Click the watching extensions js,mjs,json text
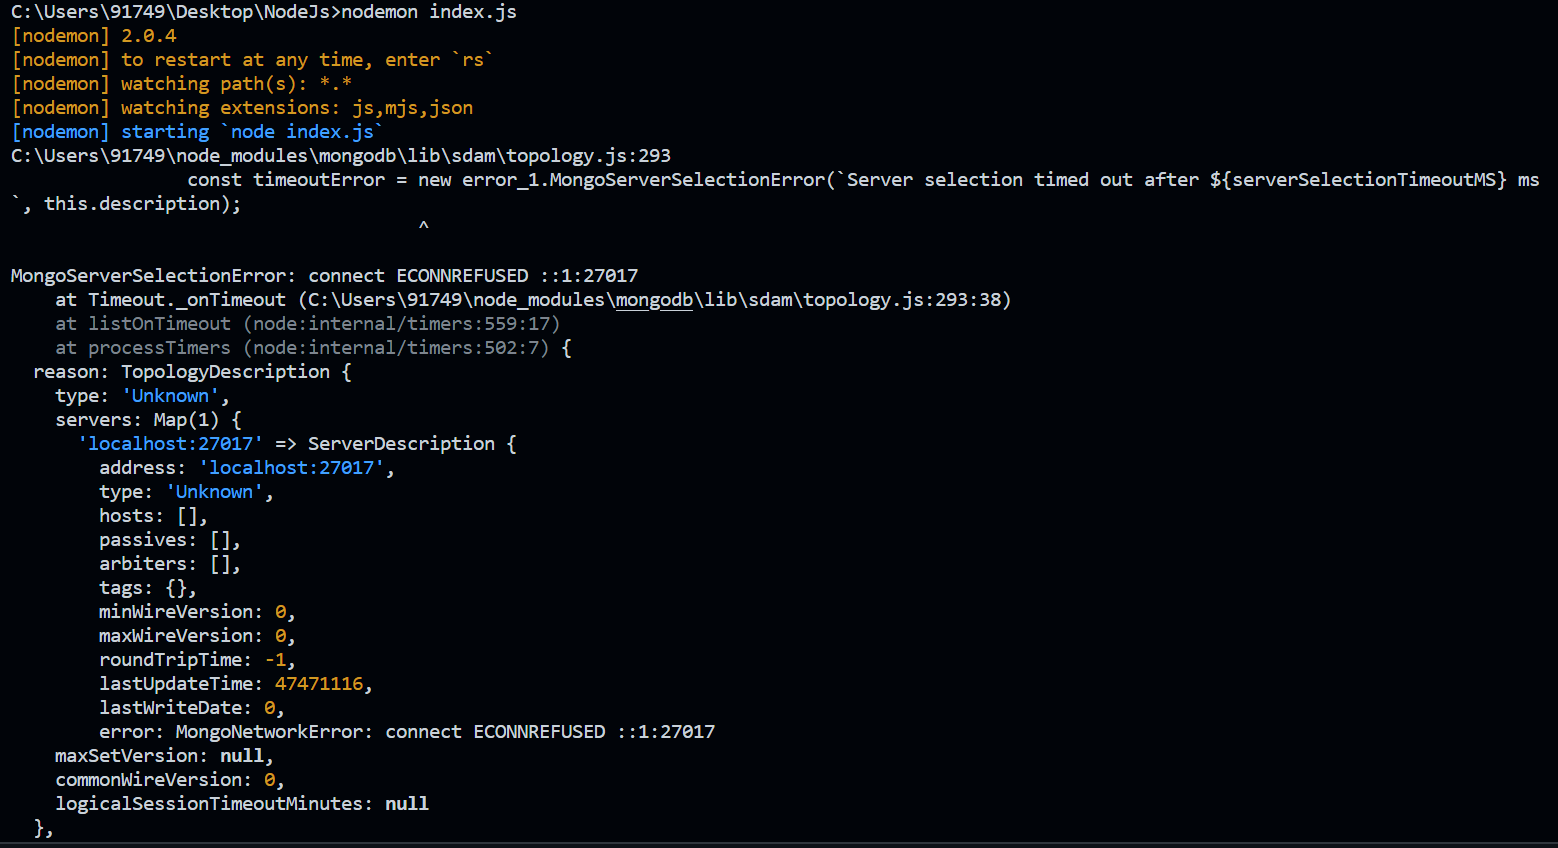The height and width of the screenshot is (848, 1558). click(x=412, y=108)
